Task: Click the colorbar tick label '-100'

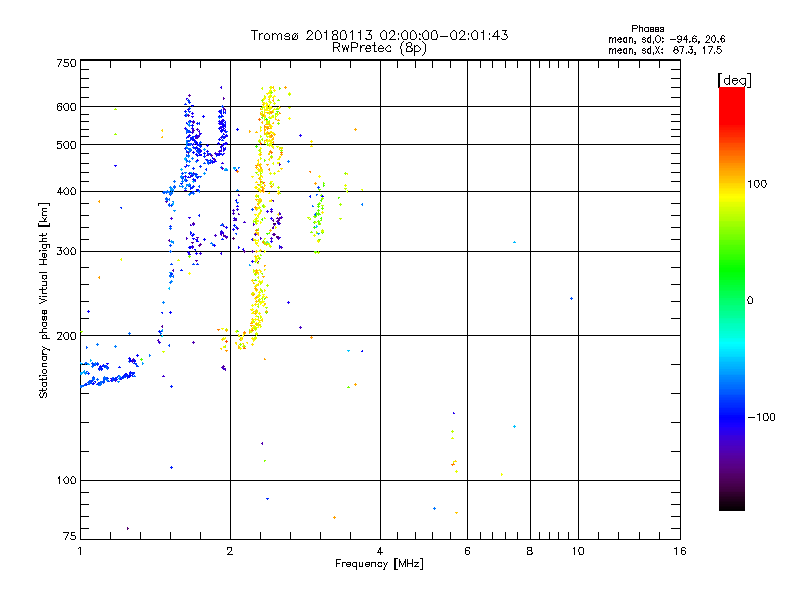Action: tap(761, 417)
